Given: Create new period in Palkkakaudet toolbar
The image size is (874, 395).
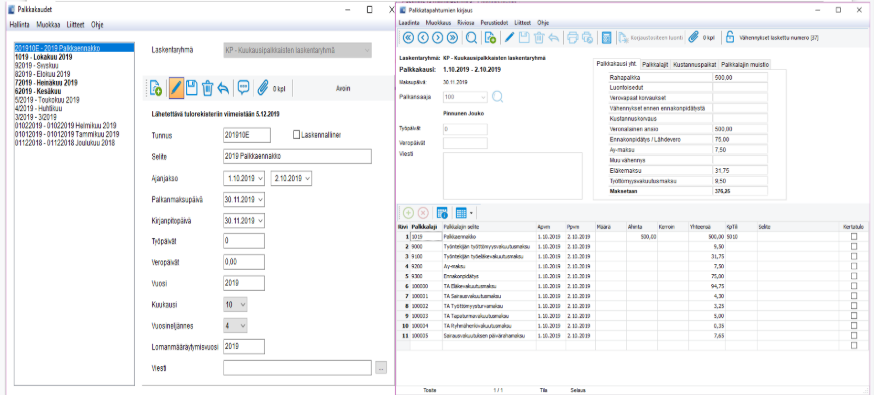Looking at the screenshot, I should pyautogui.click(x=156, y=87).
